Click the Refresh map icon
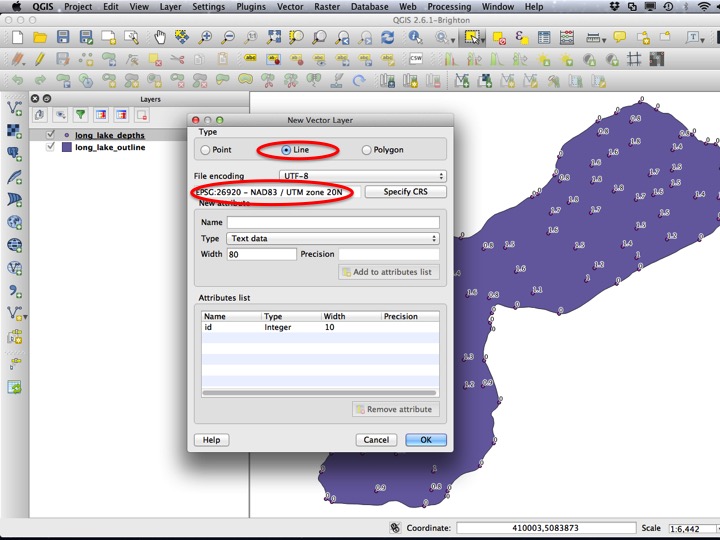The width and height of the screenshot is (720, 540). click(x=388, y=37)
